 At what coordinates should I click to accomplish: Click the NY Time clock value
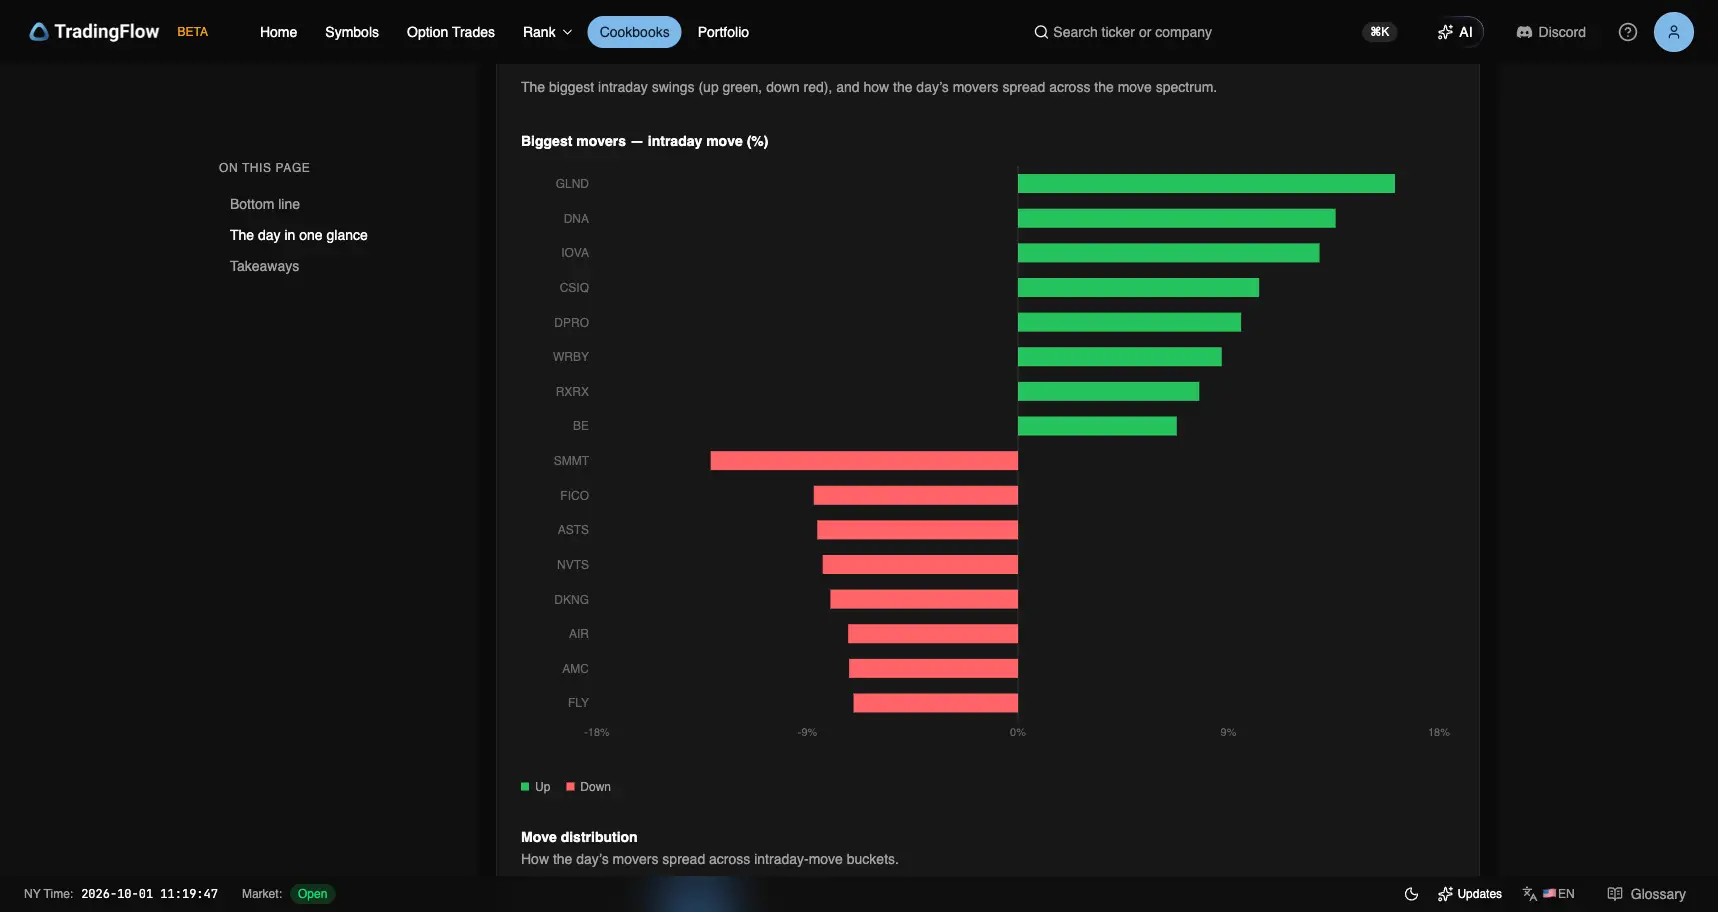coord(149,894)
